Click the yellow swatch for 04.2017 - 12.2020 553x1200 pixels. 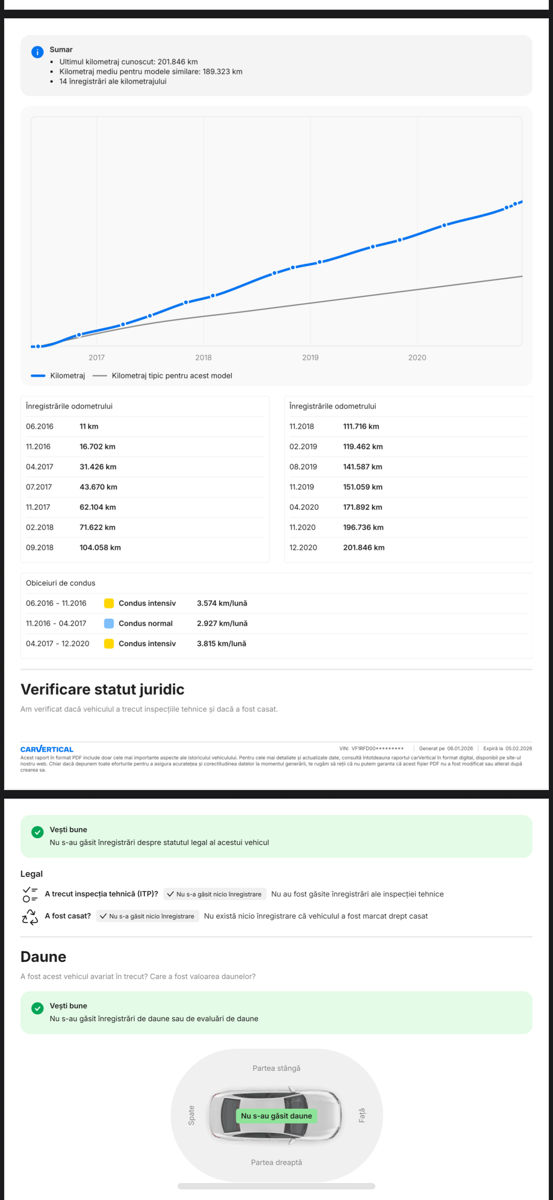[109, 643]
